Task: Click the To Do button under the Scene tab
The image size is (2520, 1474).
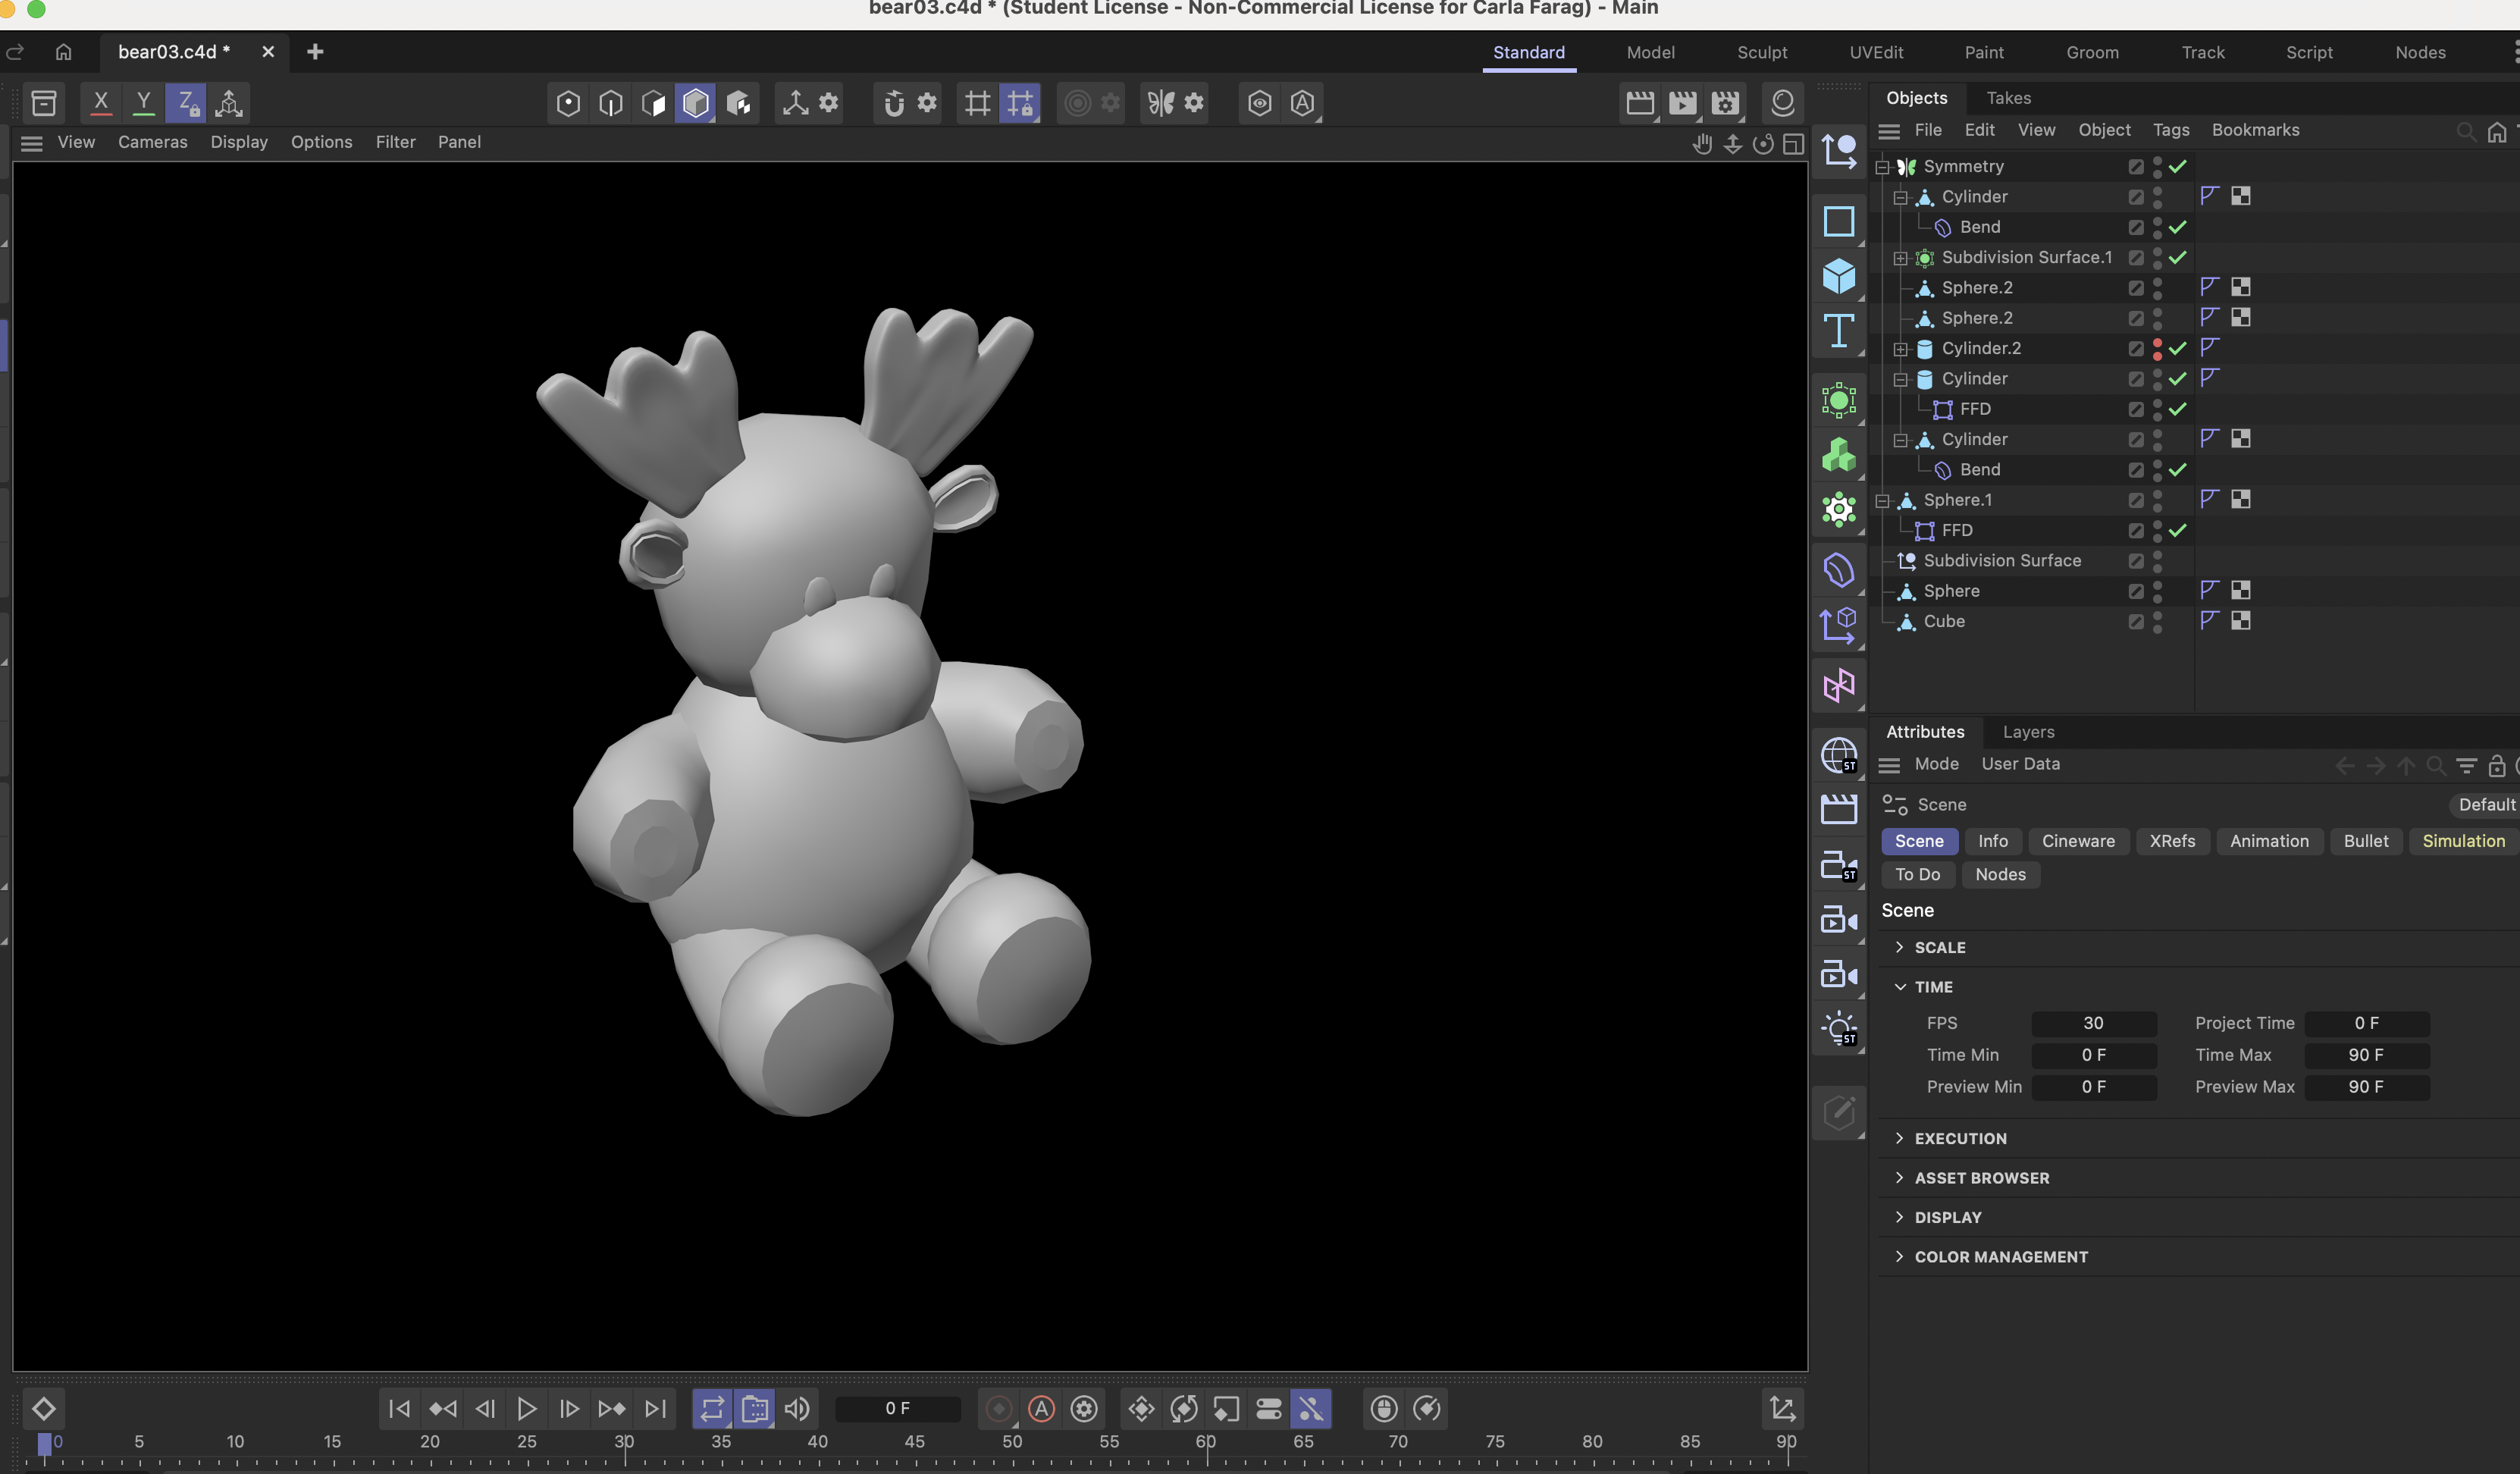Action: (1917, 874)
